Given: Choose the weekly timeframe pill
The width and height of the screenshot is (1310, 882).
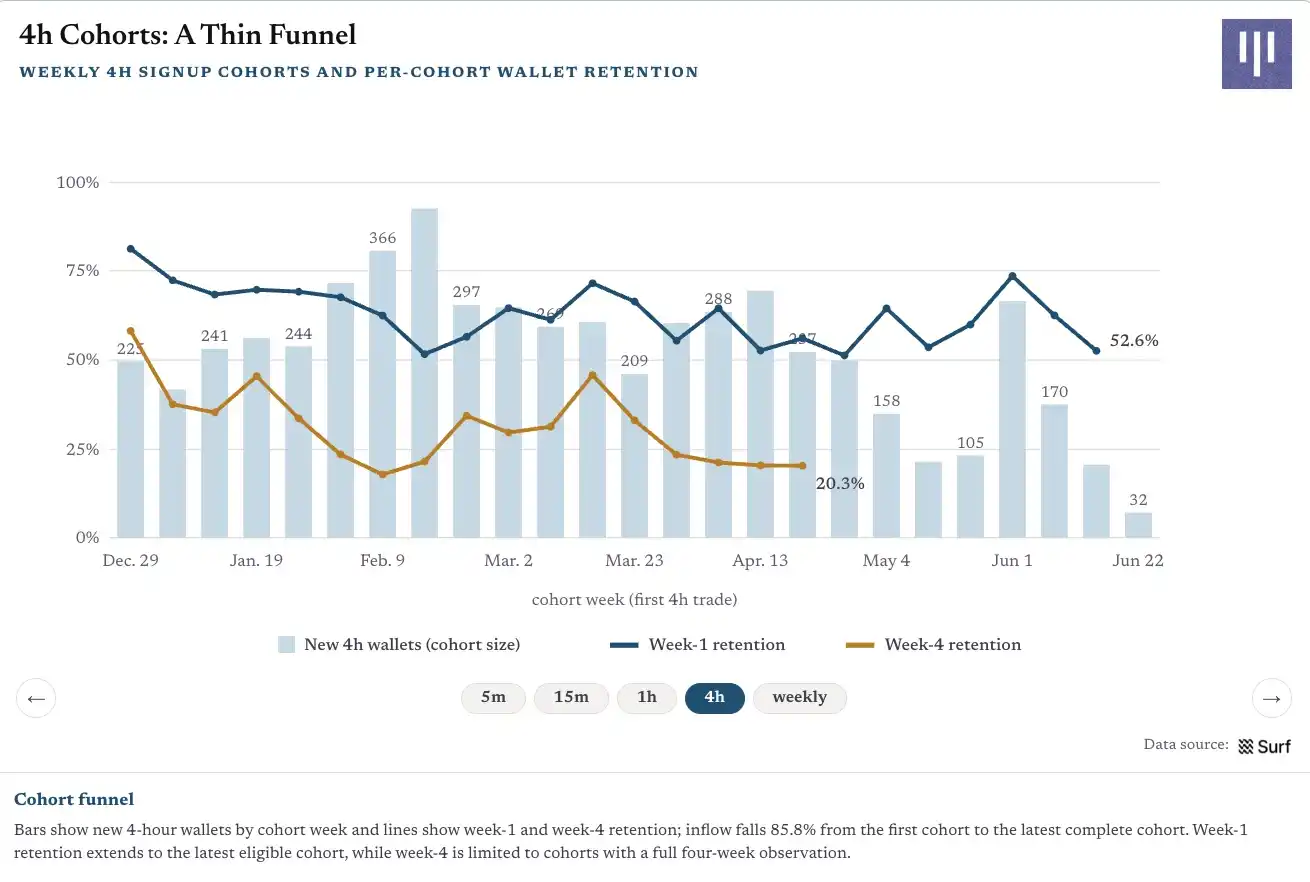Looking at the screenshot, I should 799,698.
